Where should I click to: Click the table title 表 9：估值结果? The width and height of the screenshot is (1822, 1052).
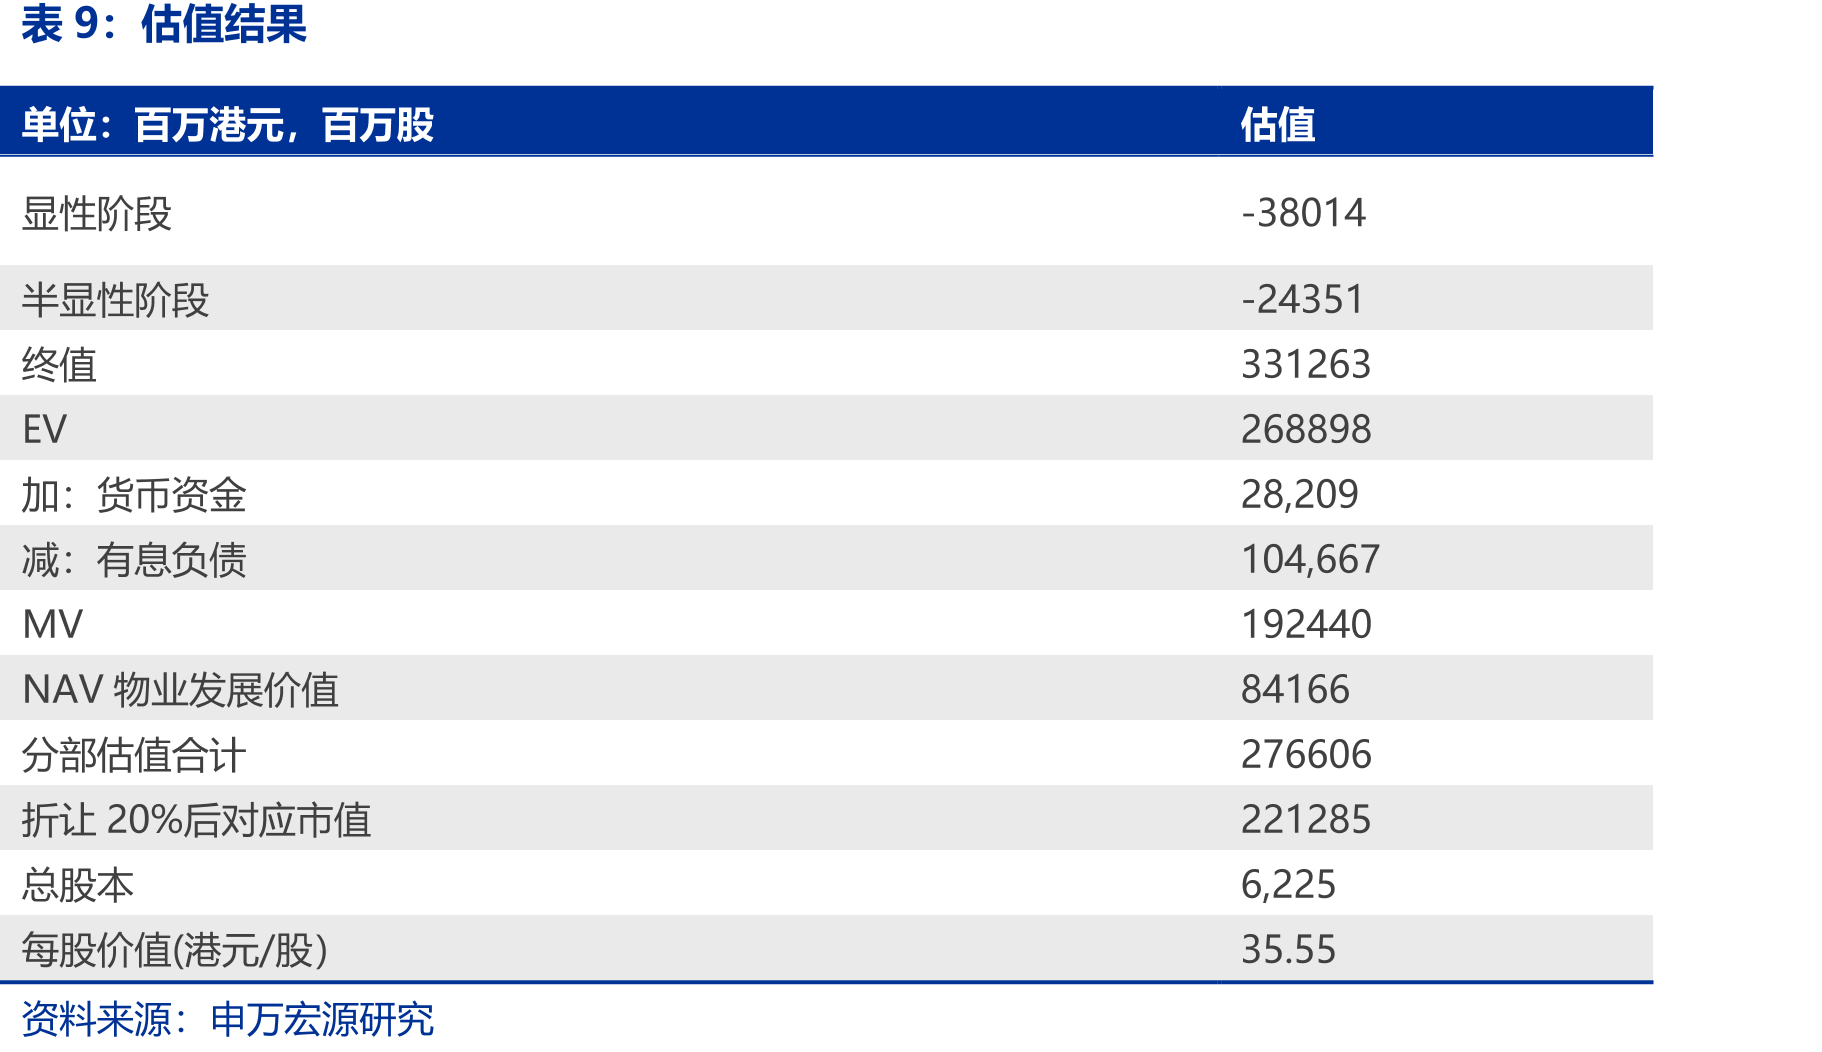164,24
